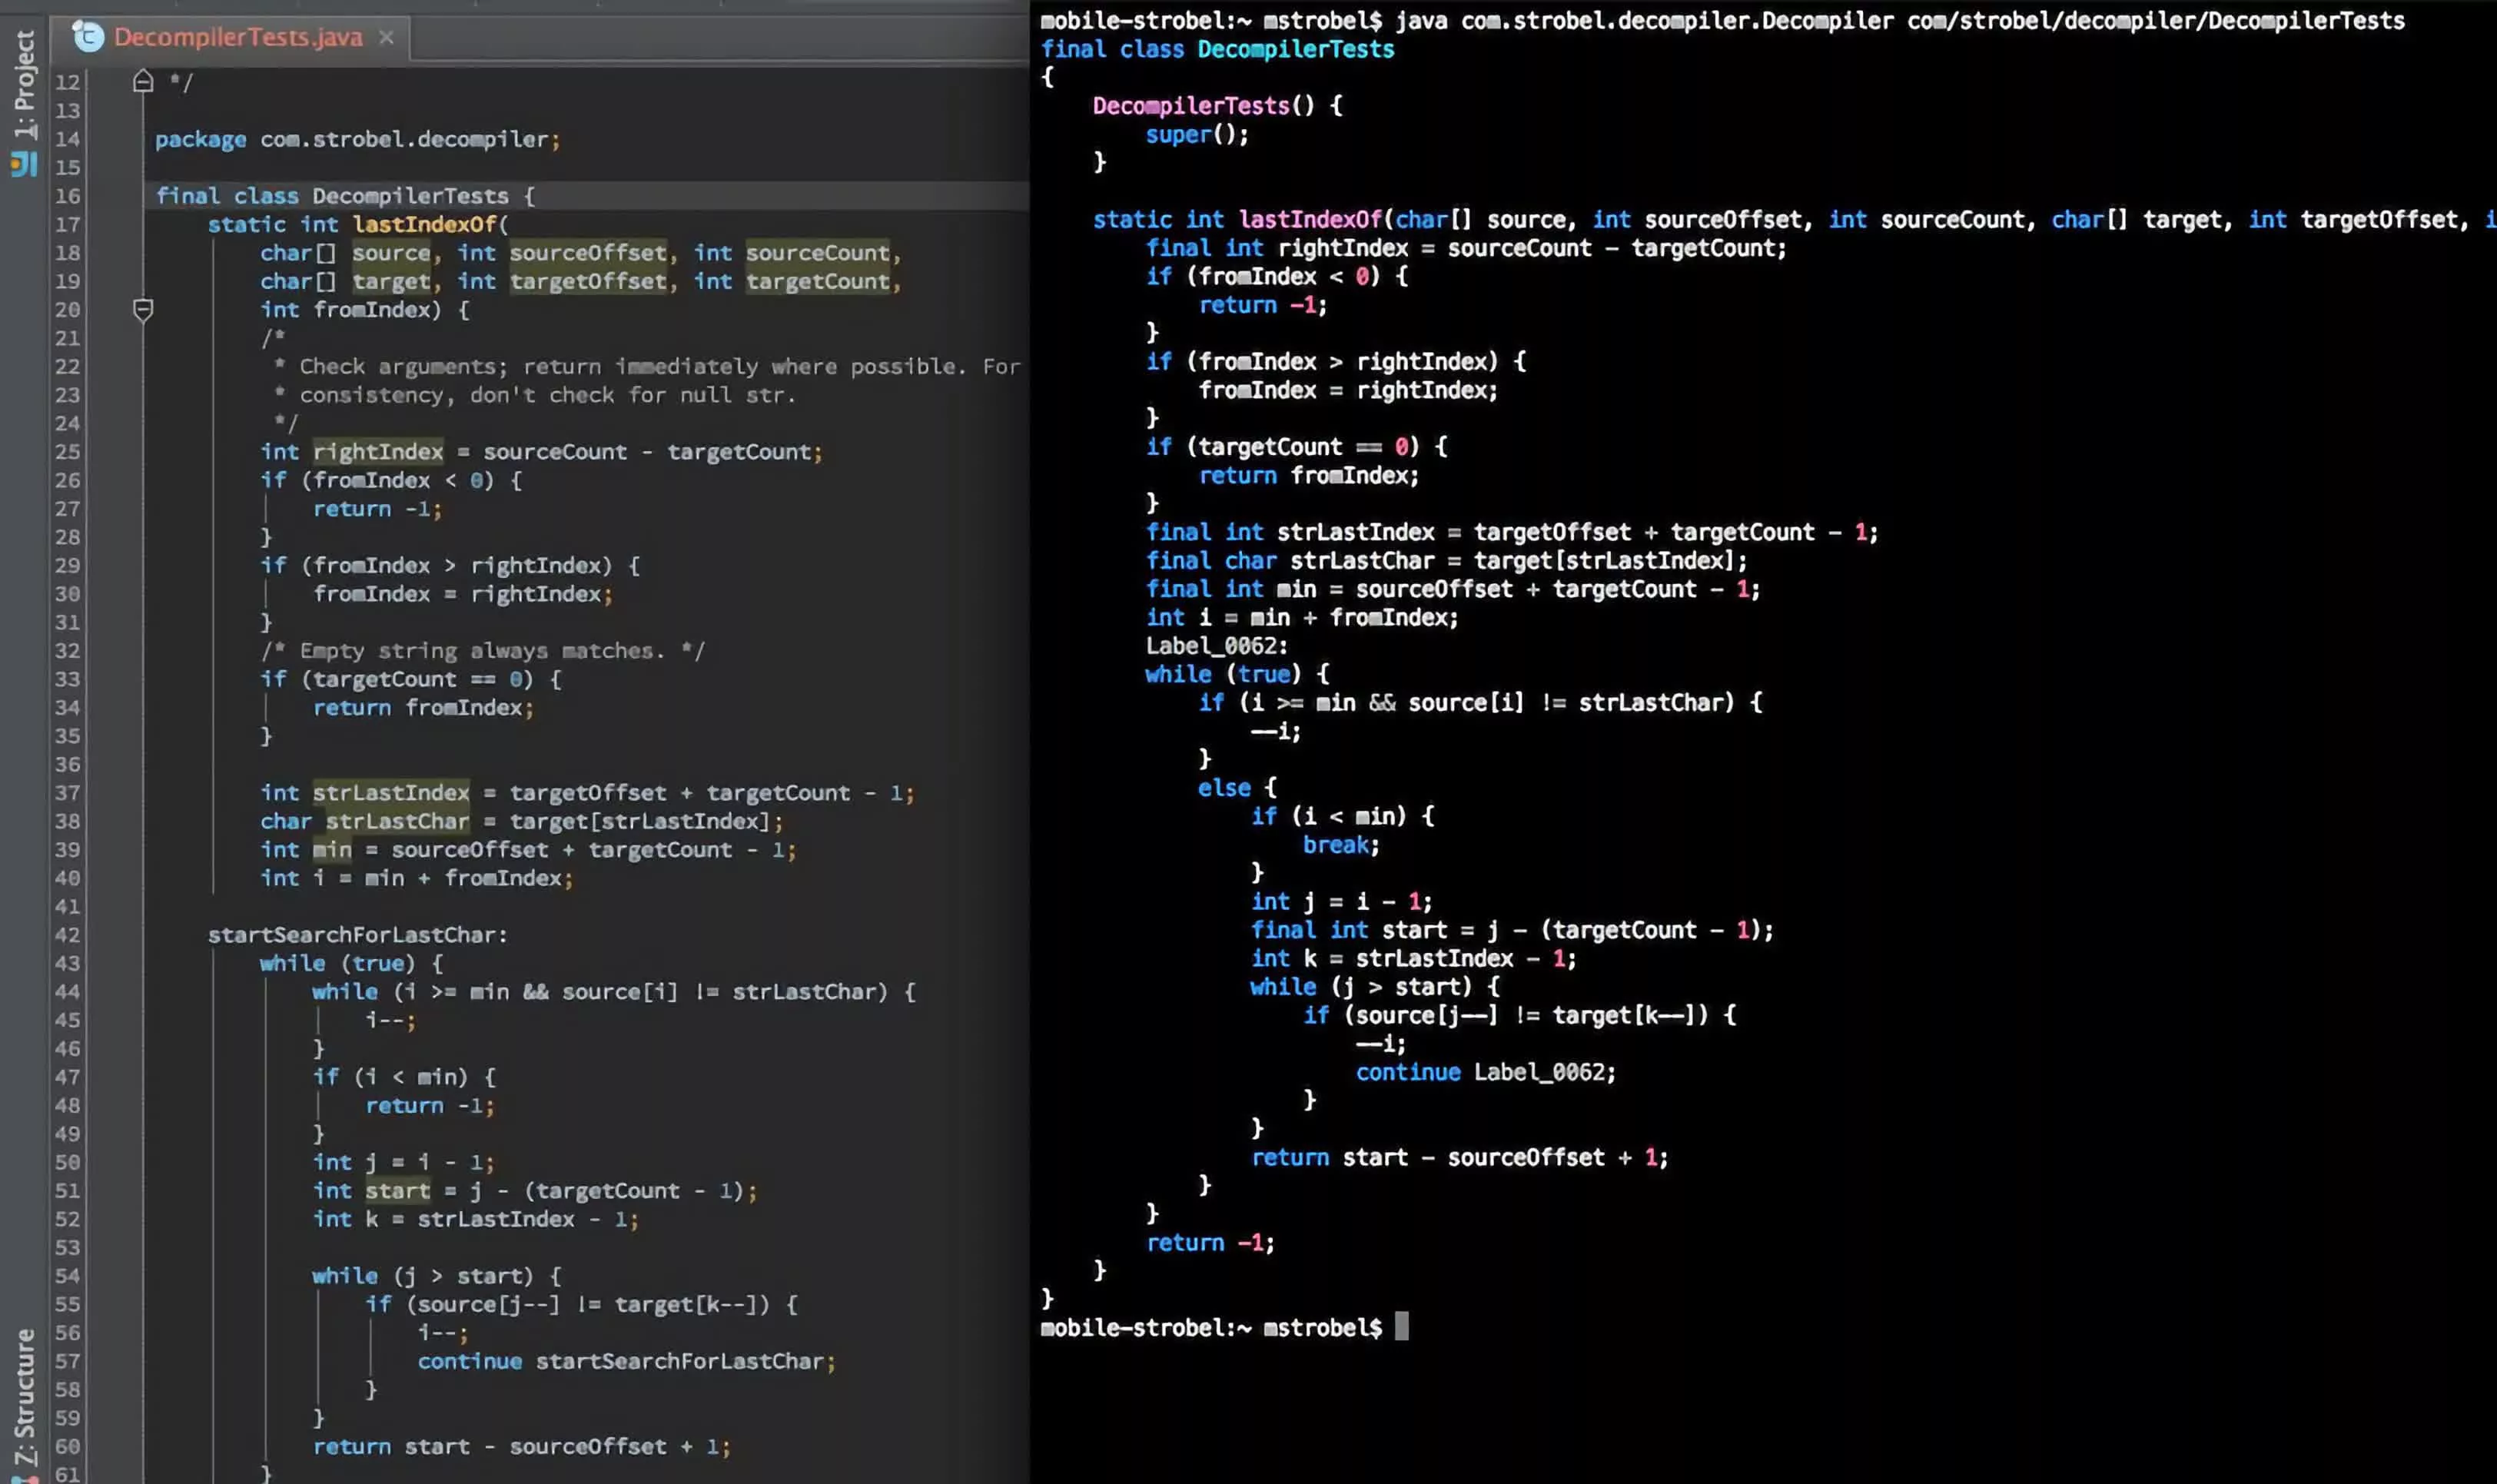Close the DecompilerTests.java tab
Screen dimensions: 2497x1484
(x=386, y=37)
